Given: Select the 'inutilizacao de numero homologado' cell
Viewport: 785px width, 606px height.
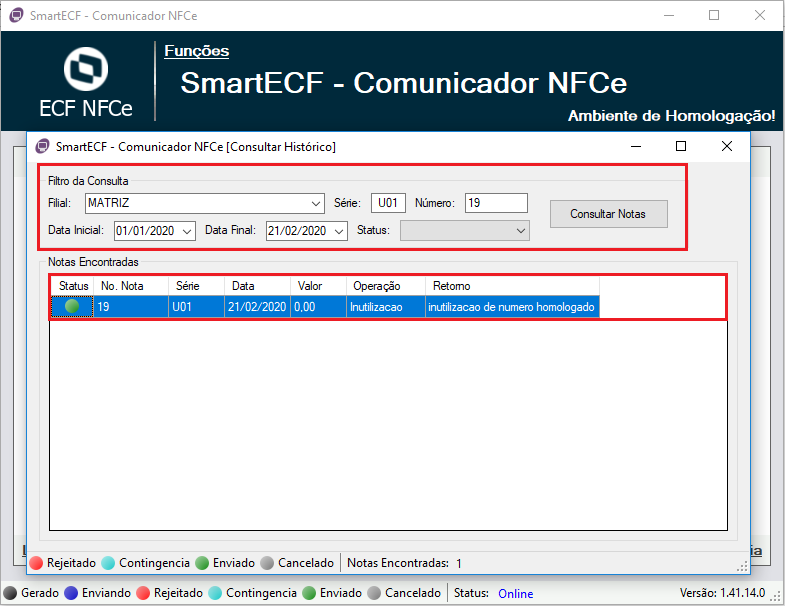Looking at the screenshot, I should point(512,307).
